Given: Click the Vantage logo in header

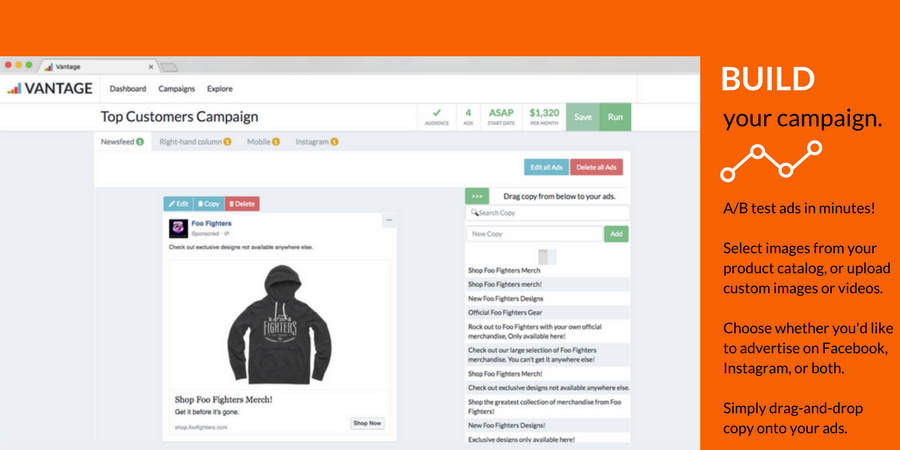Looking at the screenshot, I should pyautogui.click(x=49, y=88).
